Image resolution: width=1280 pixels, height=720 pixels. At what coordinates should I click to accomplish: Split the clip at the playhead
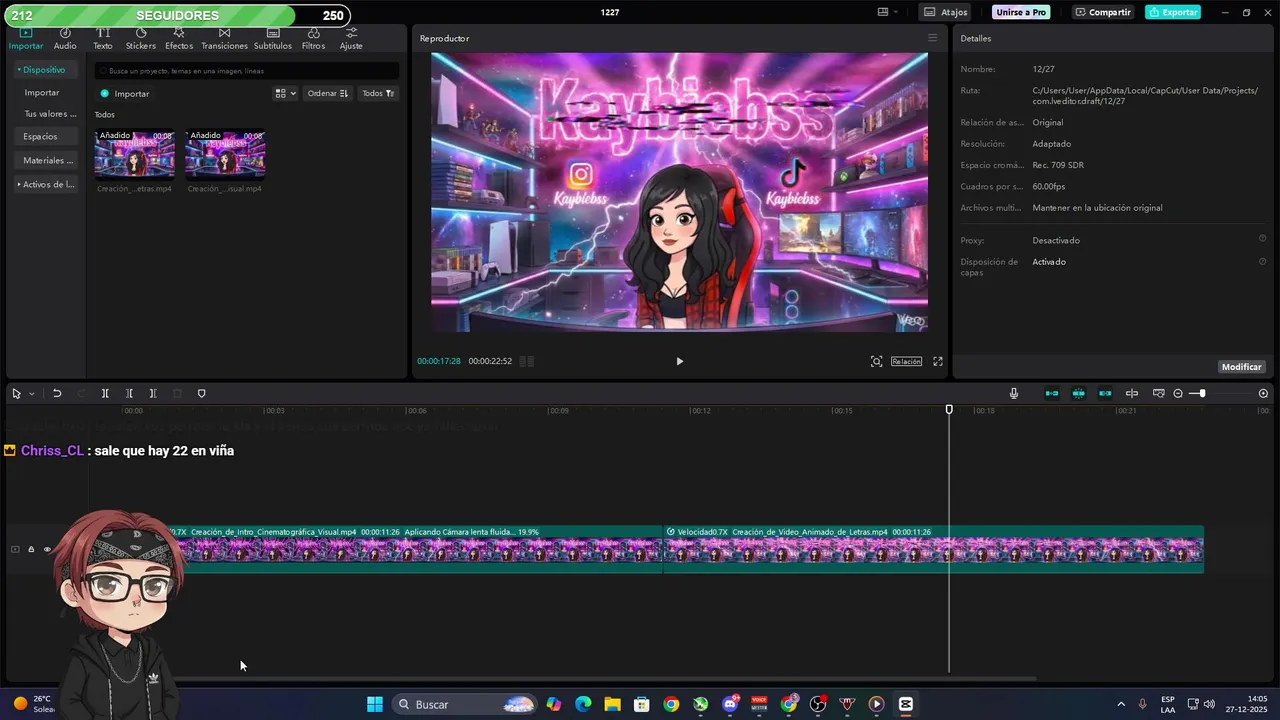click(105, 394)
